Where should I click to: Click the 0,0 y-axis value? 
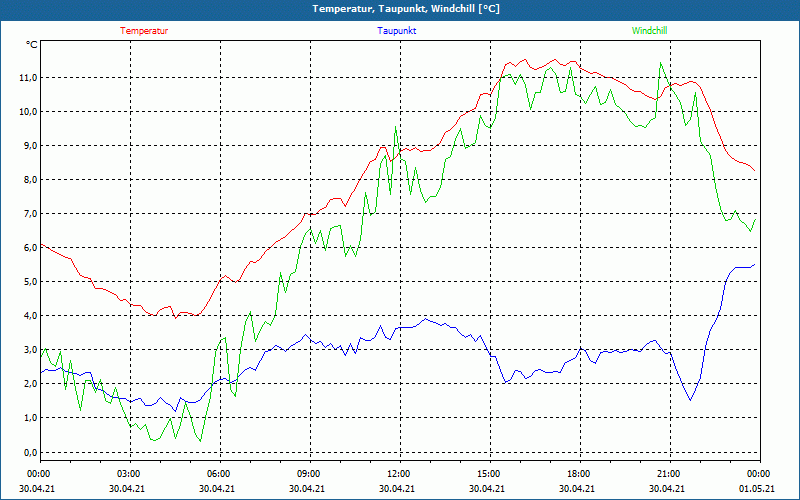[x=30, y=453]
